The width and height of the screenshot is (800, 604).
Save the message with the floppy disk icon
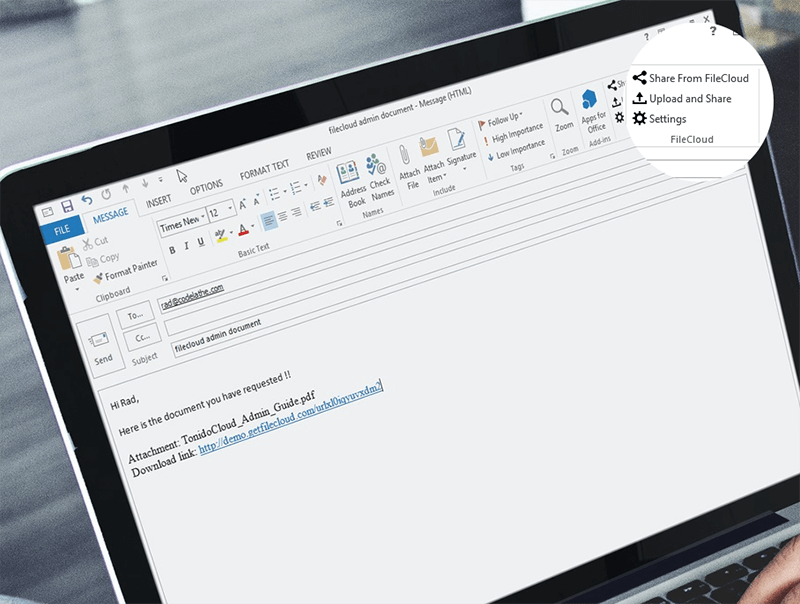point(67,206)
